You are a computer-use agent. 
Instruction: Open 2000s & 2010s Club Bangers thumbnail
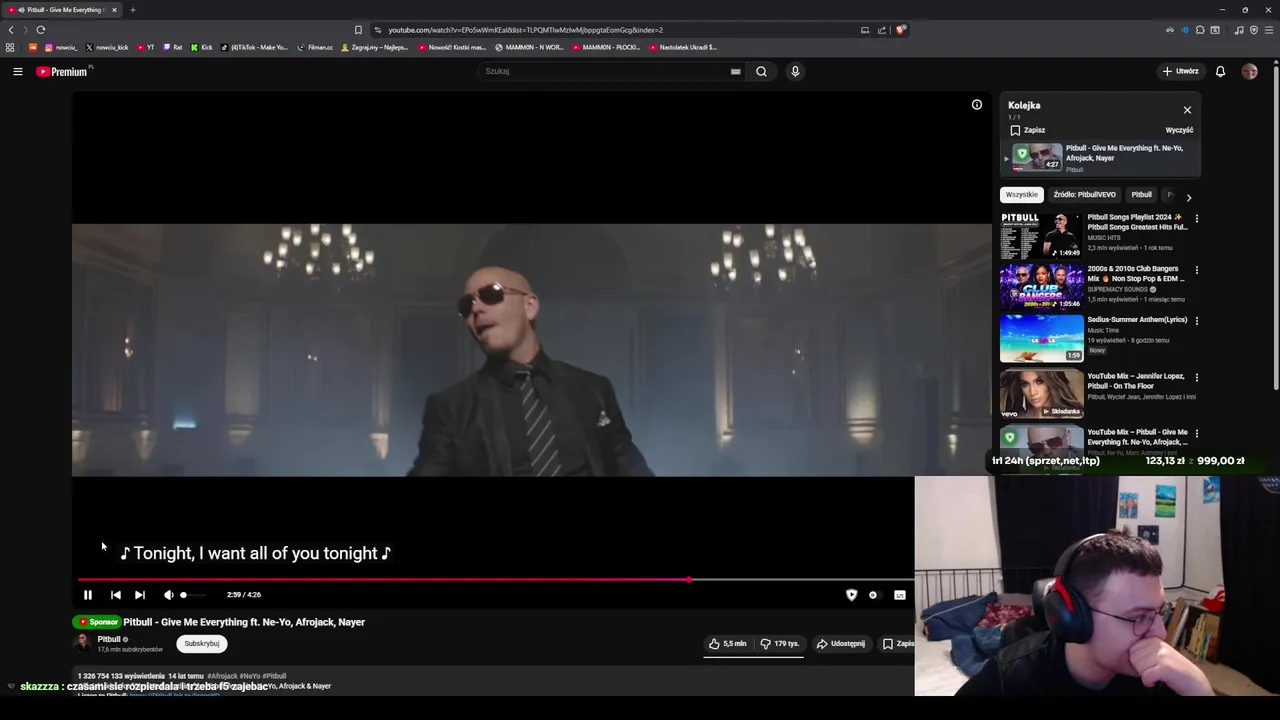pos(1041,286)
